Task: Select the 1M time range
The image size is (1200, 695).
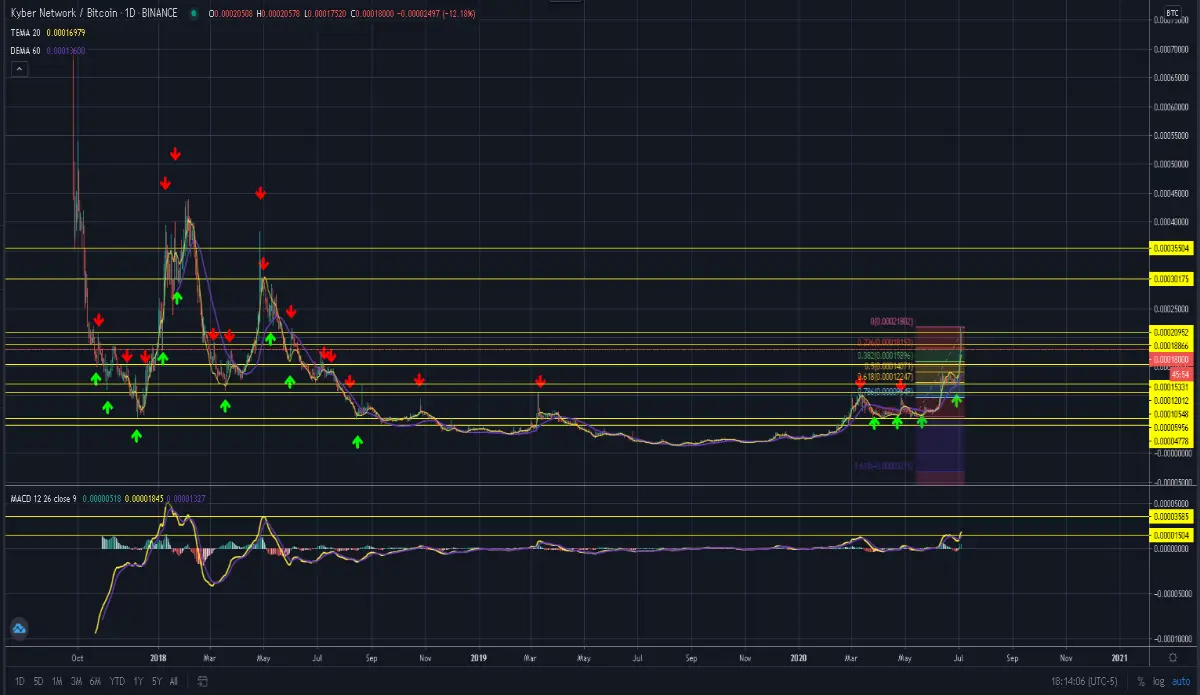Action: (x=57, y=682)
